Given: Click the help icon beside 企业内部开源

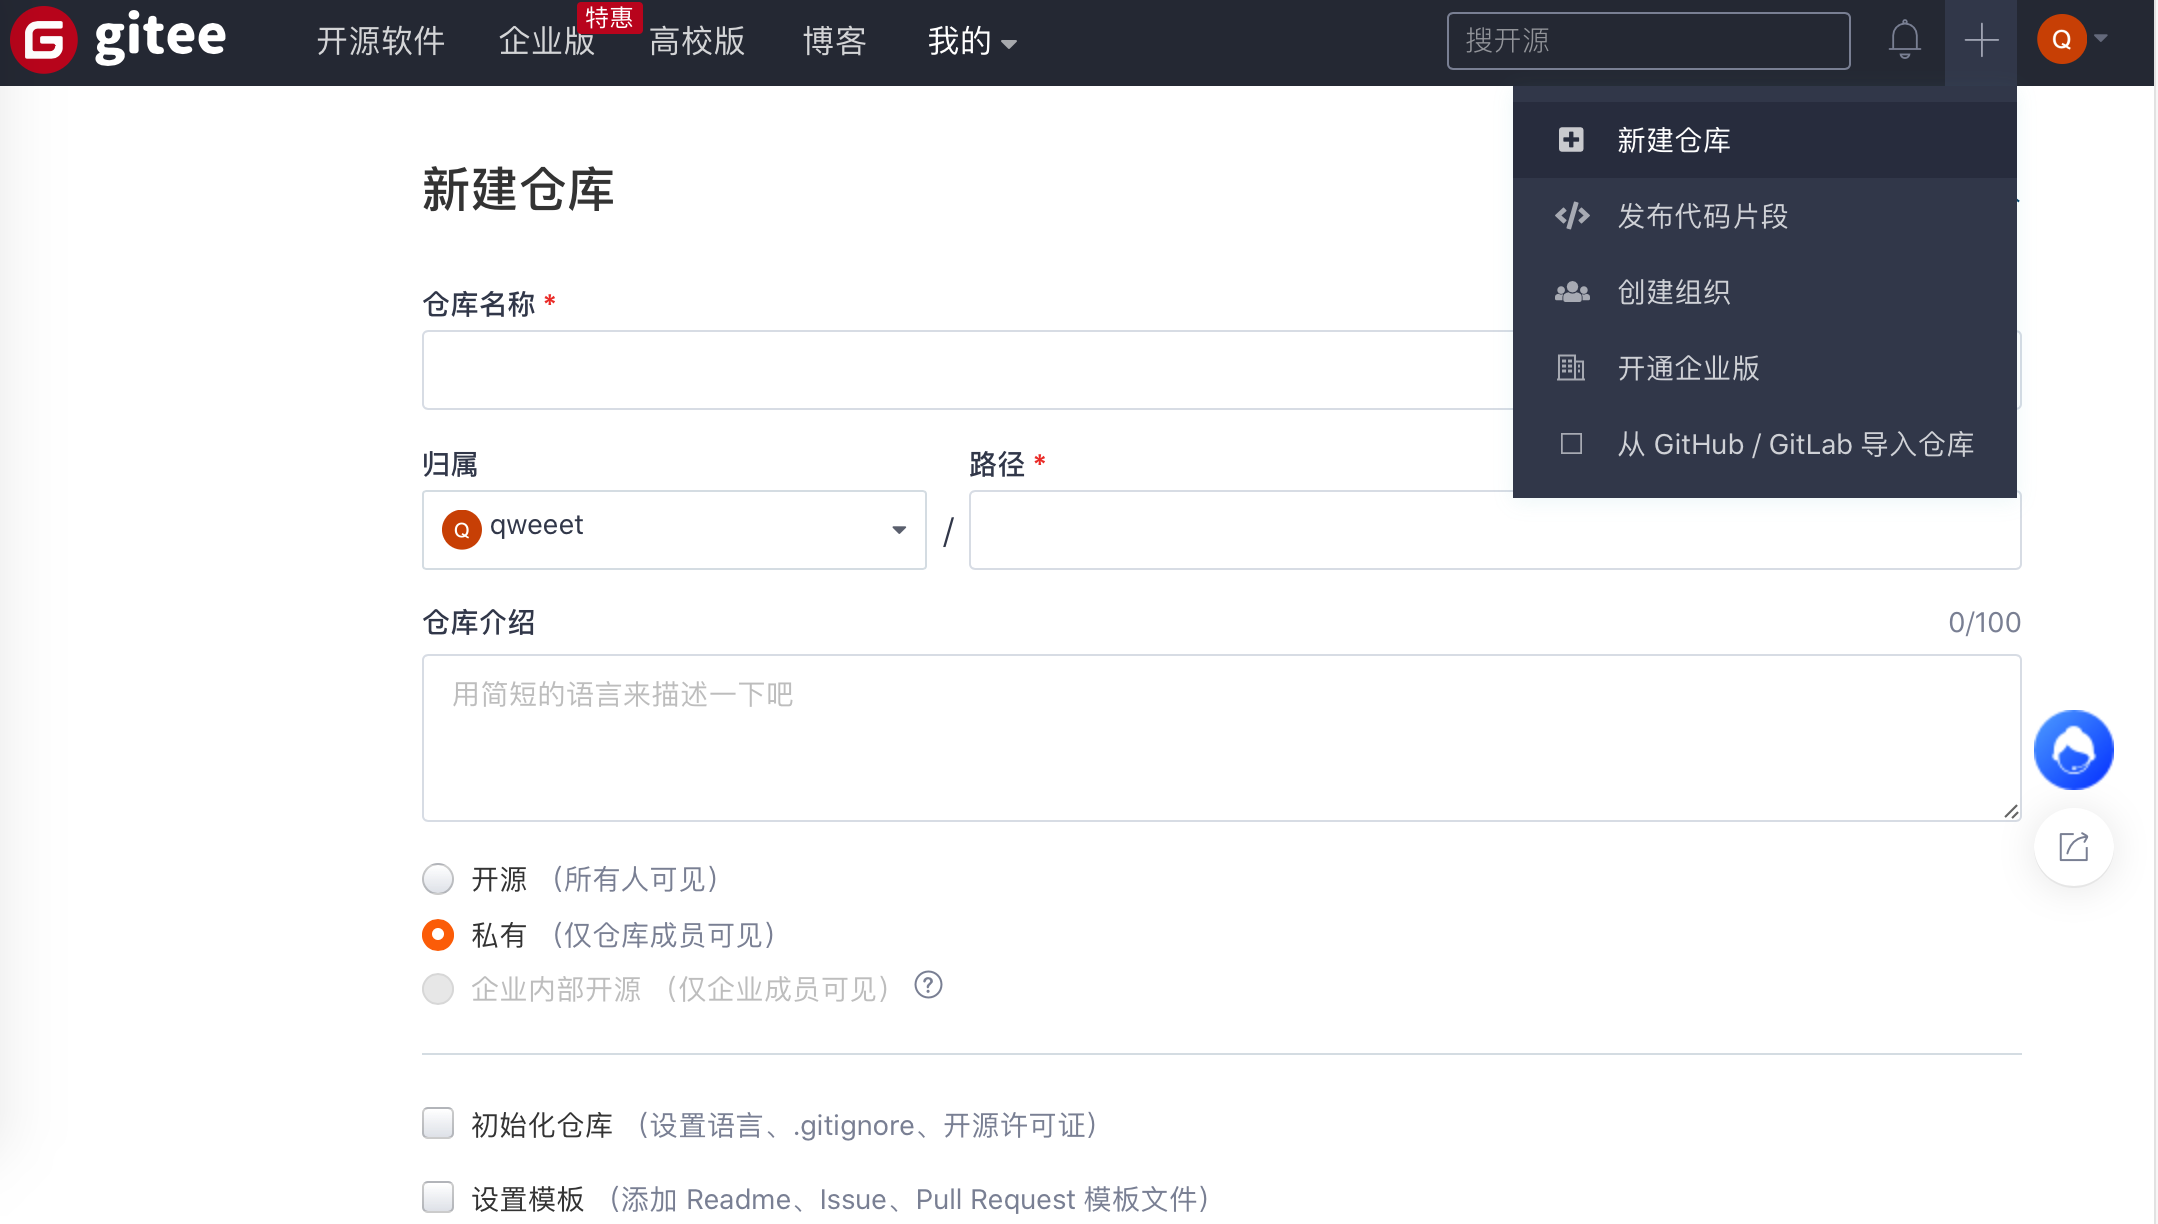Looking at the screenshot, I should (928, 986).
